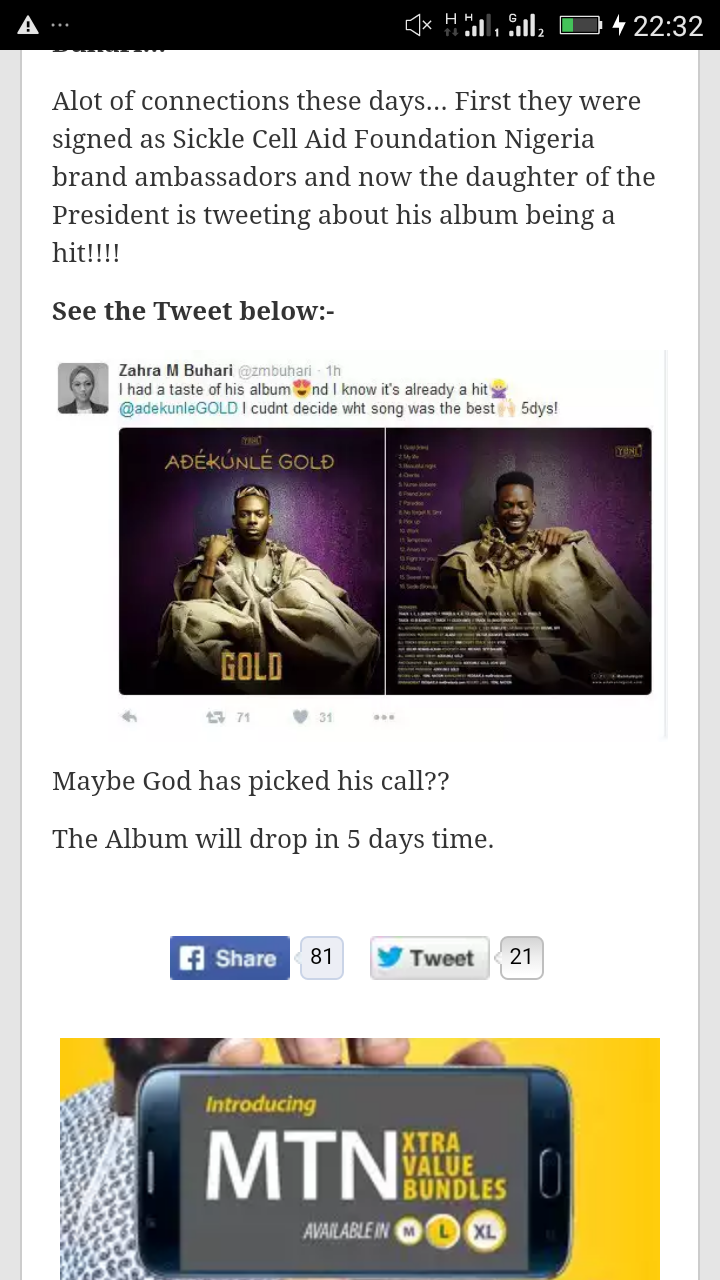Tap the MTN Xtra Value Bundles ad
The width and height of the screenshot is (720, 1280).
(360, 1159)
